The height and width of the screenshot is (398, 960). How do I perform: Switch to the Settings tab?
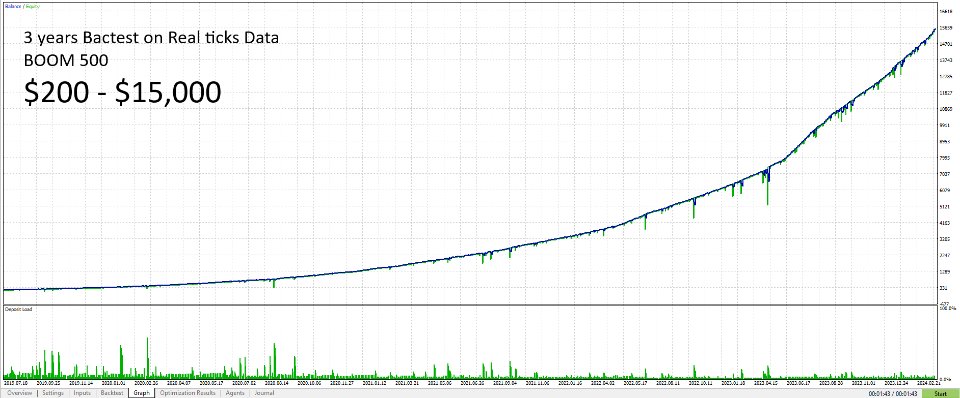click(52, 393)
